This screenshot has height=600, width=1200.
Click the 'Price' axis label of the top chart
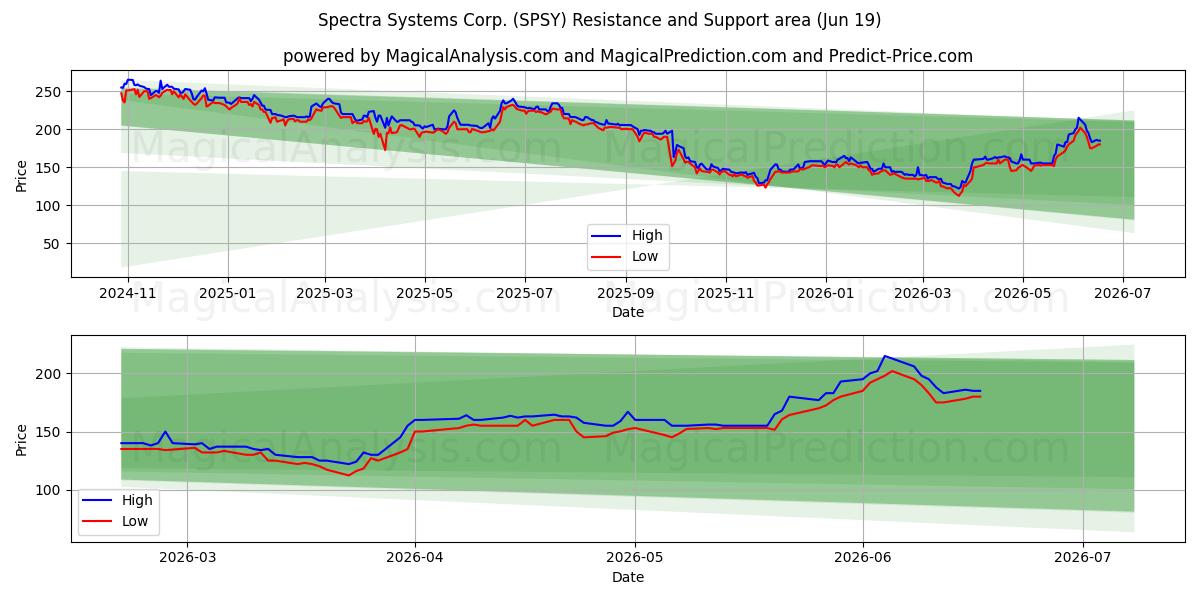pos(22,175)
